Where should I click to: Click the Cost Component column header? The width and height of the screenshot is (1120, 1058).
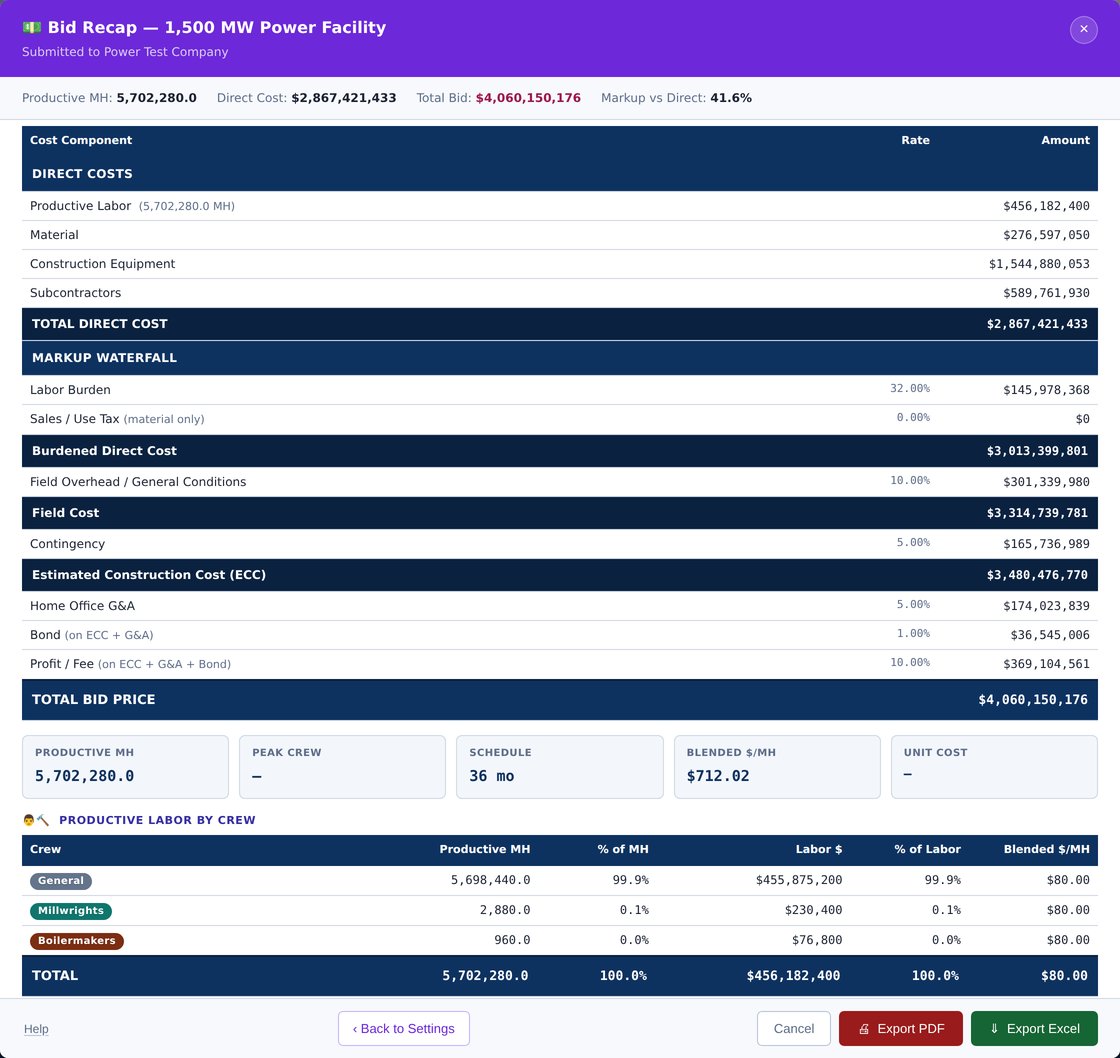tap(81, 140)
